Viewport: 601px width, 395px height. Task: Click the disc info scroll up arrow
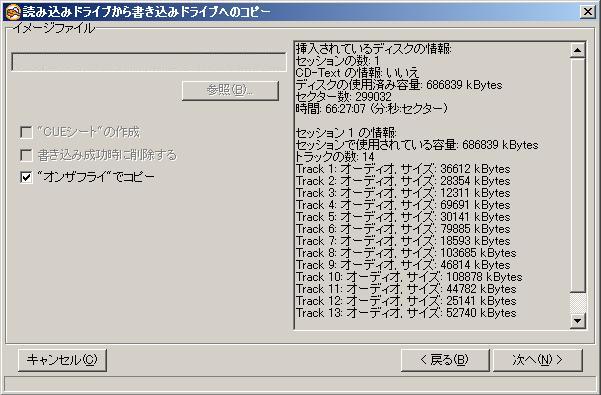tap(578, 50)
